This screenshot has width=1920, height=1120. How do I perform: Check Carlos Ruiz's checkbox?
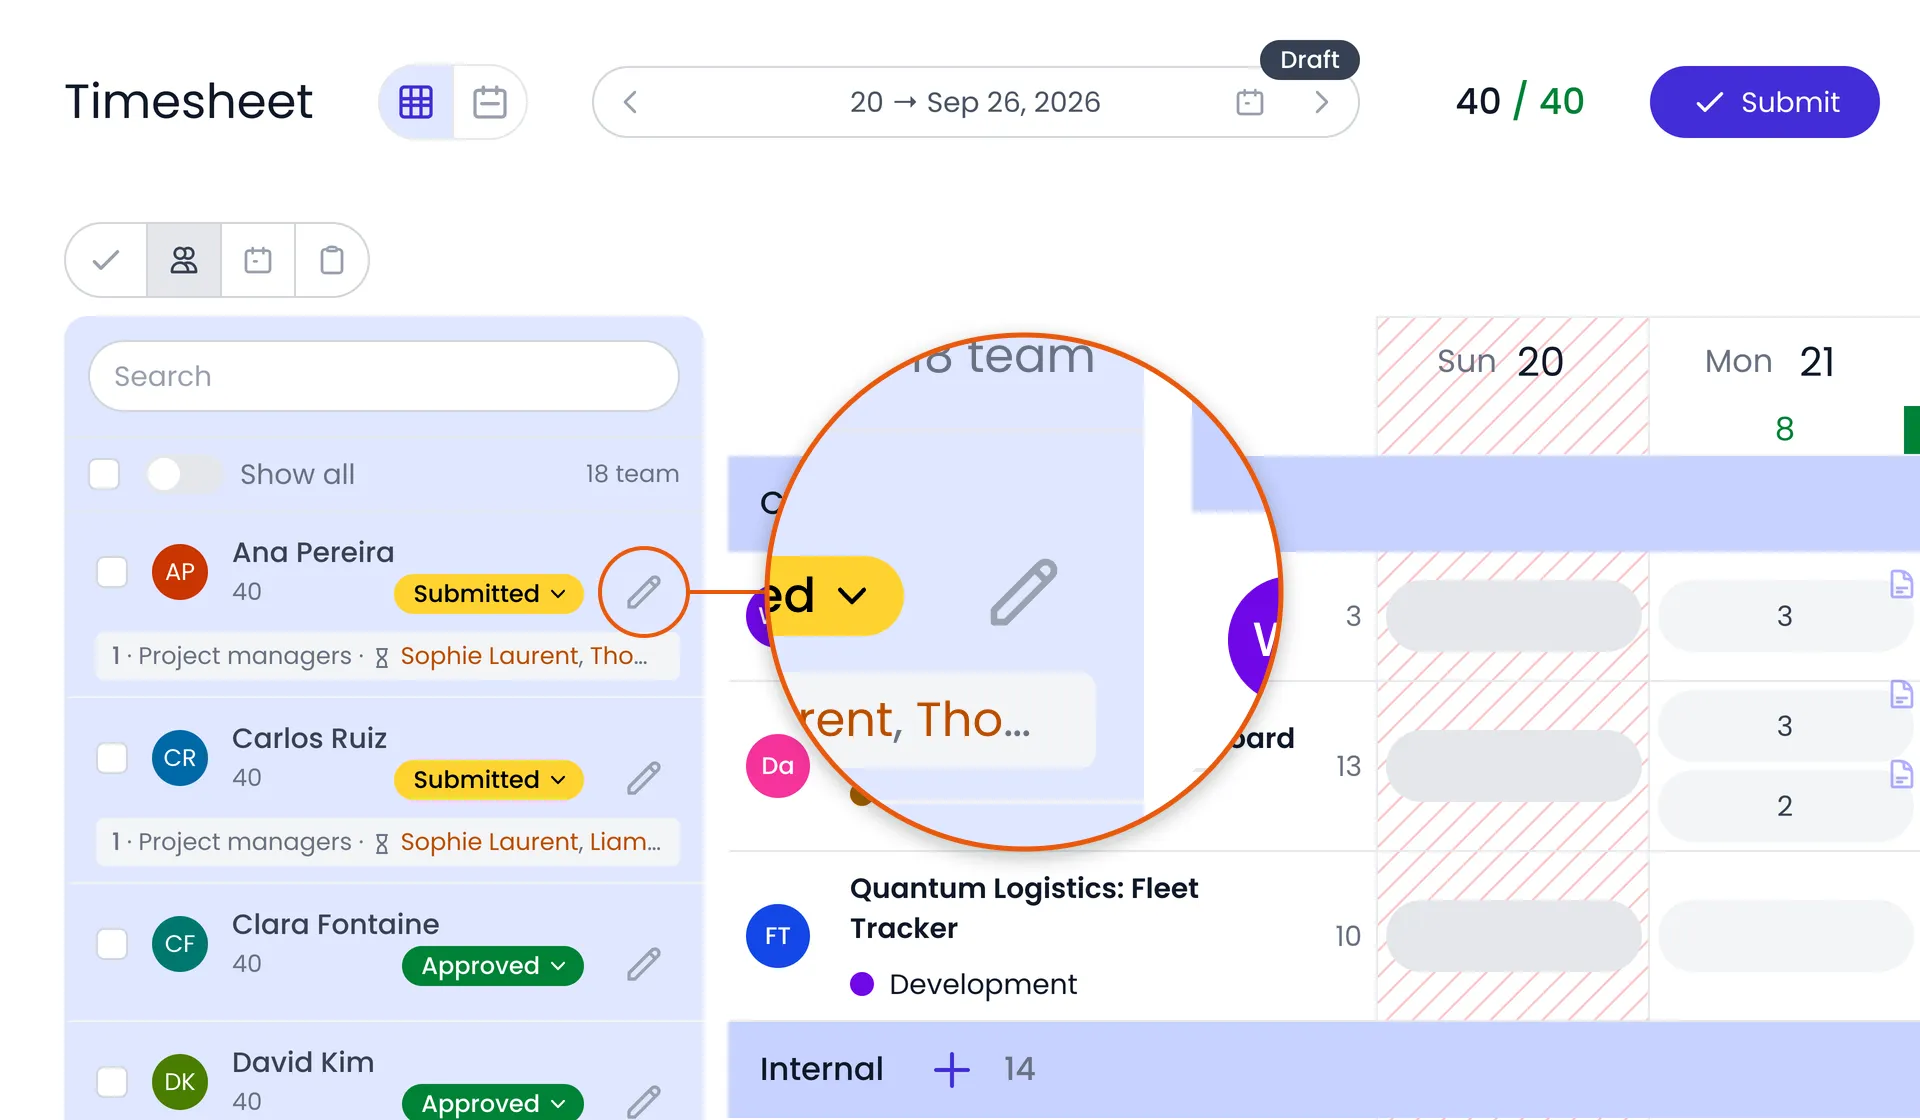coord(112,758)
